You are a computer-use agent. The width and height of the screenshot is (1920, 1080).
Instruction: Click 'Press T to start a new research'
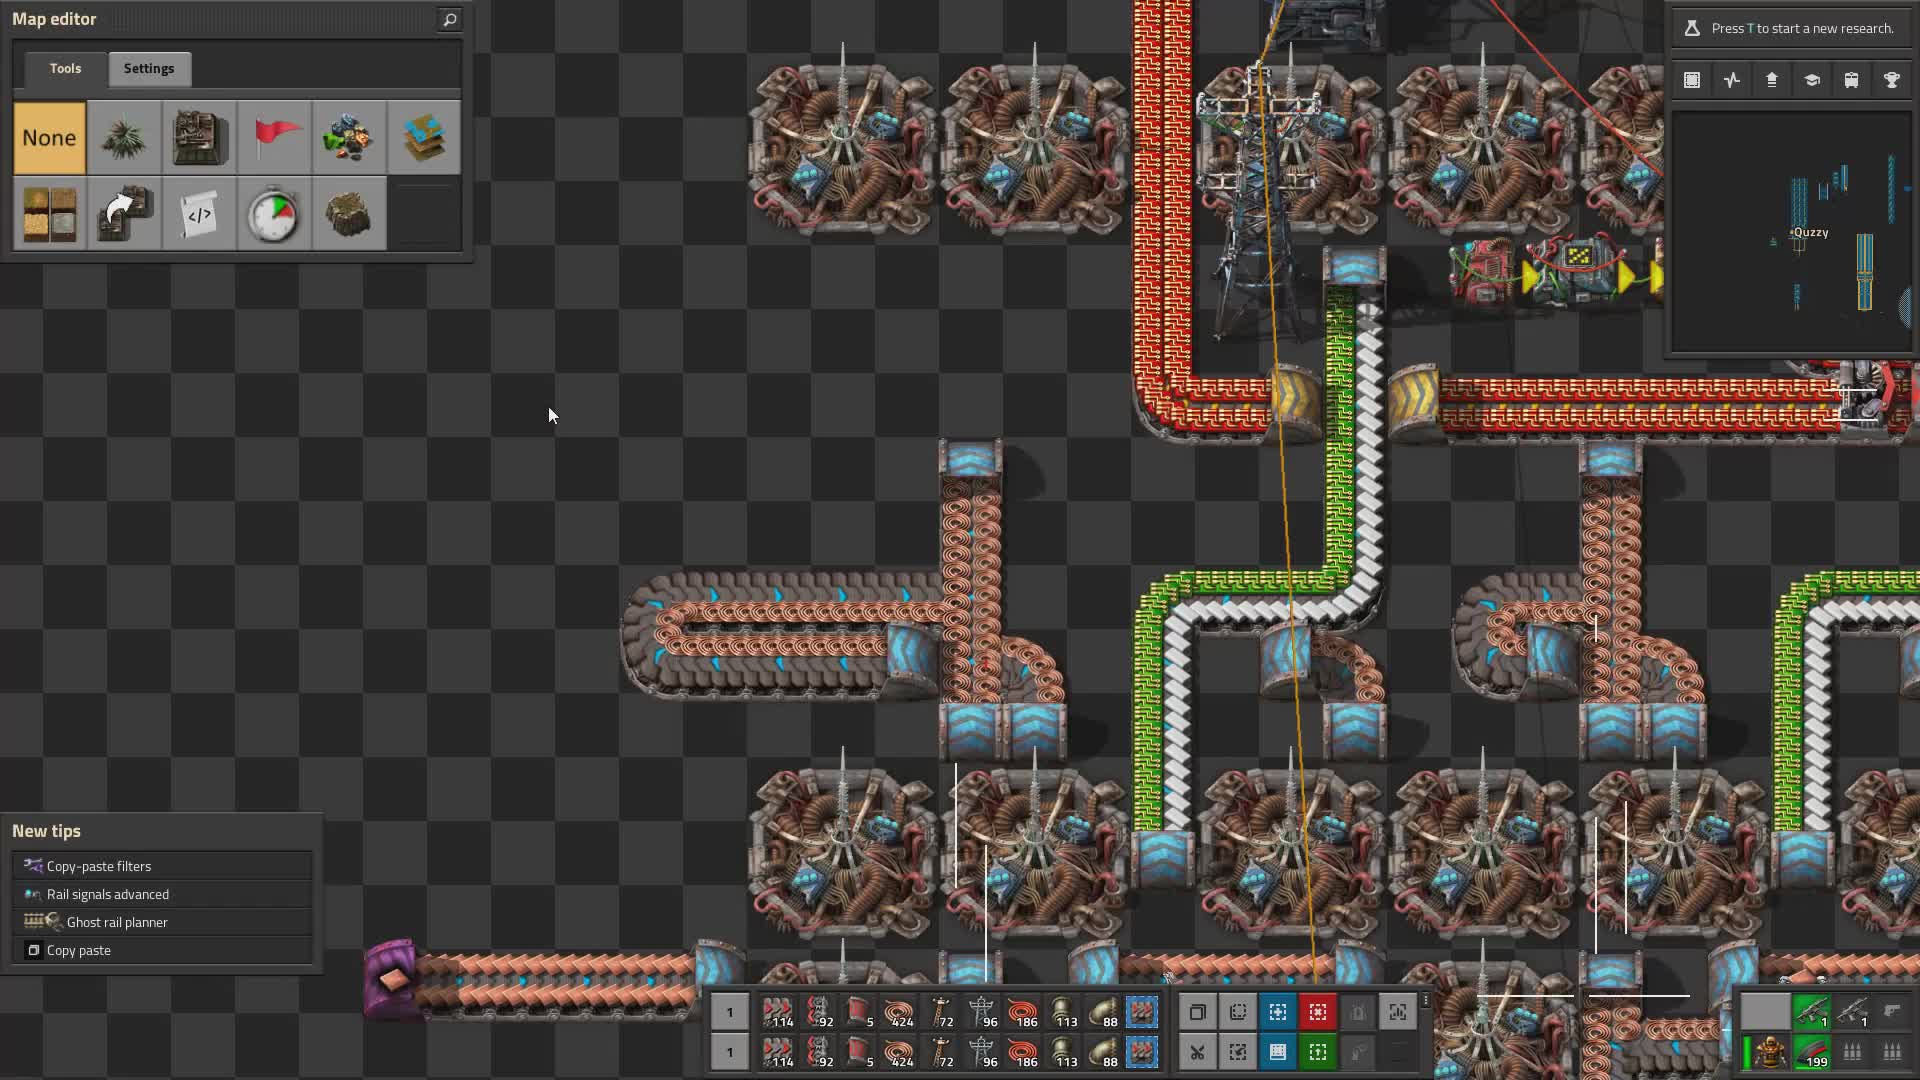pos(1790,27)
